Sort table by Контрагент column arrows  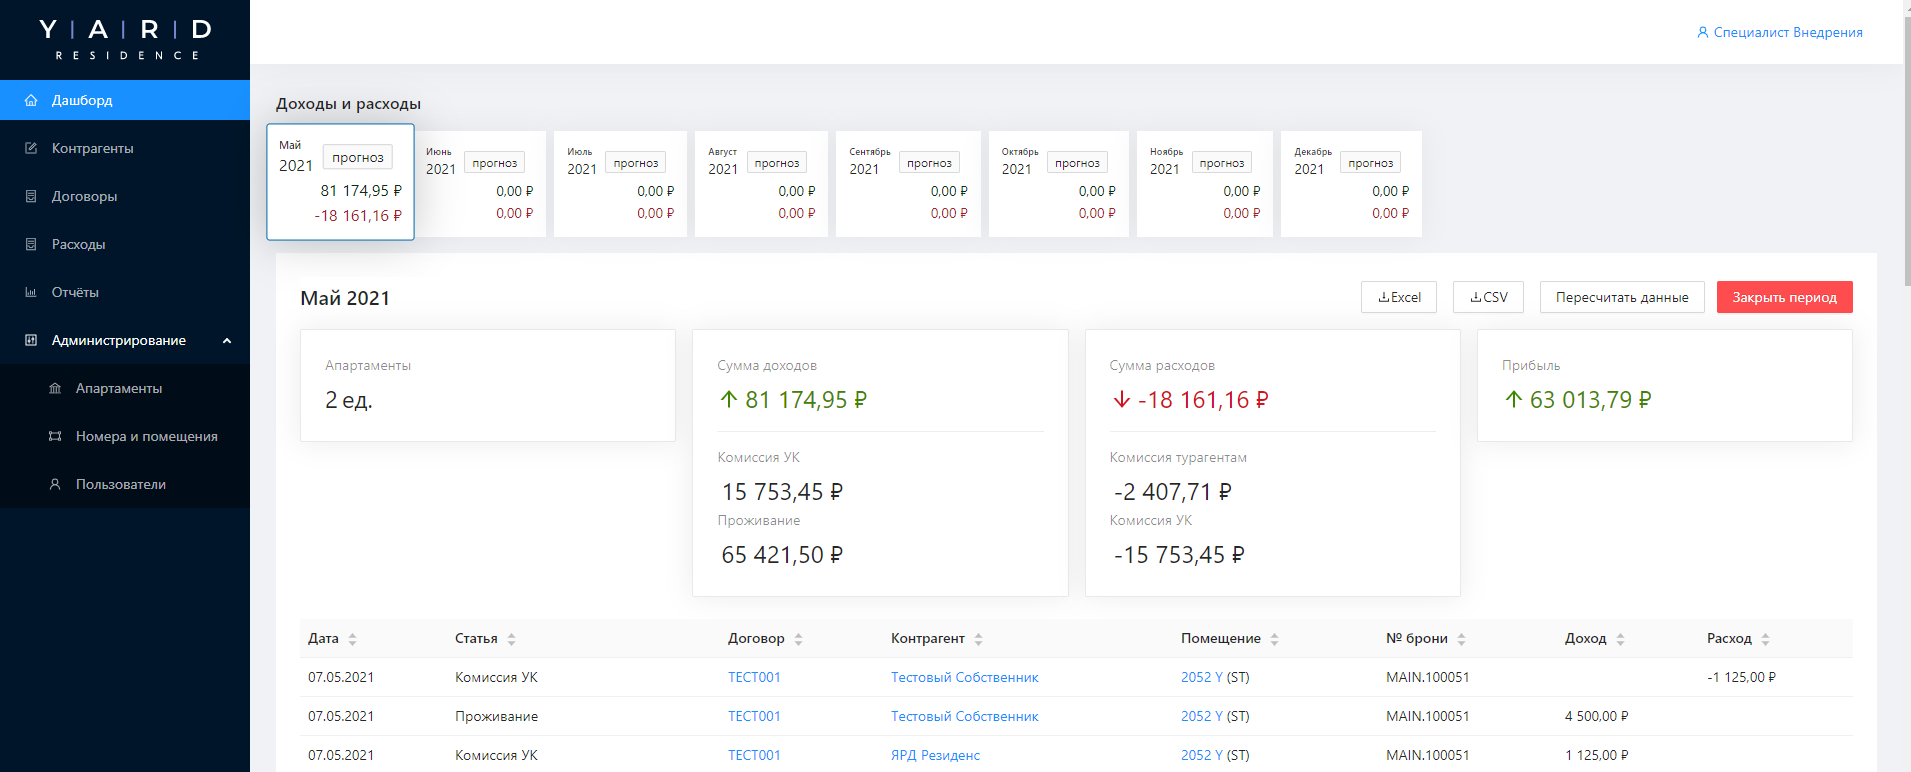point(978,639)
